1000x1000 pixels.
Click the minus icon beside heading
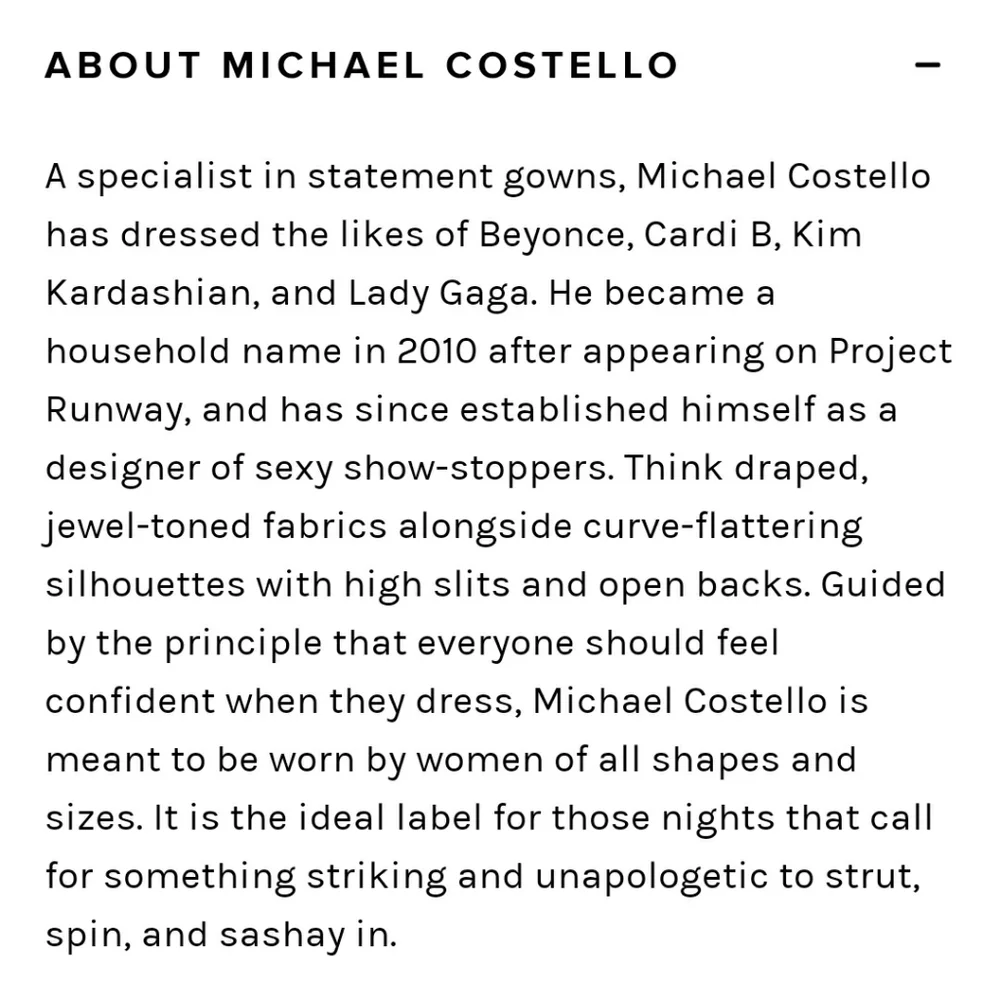928,65
